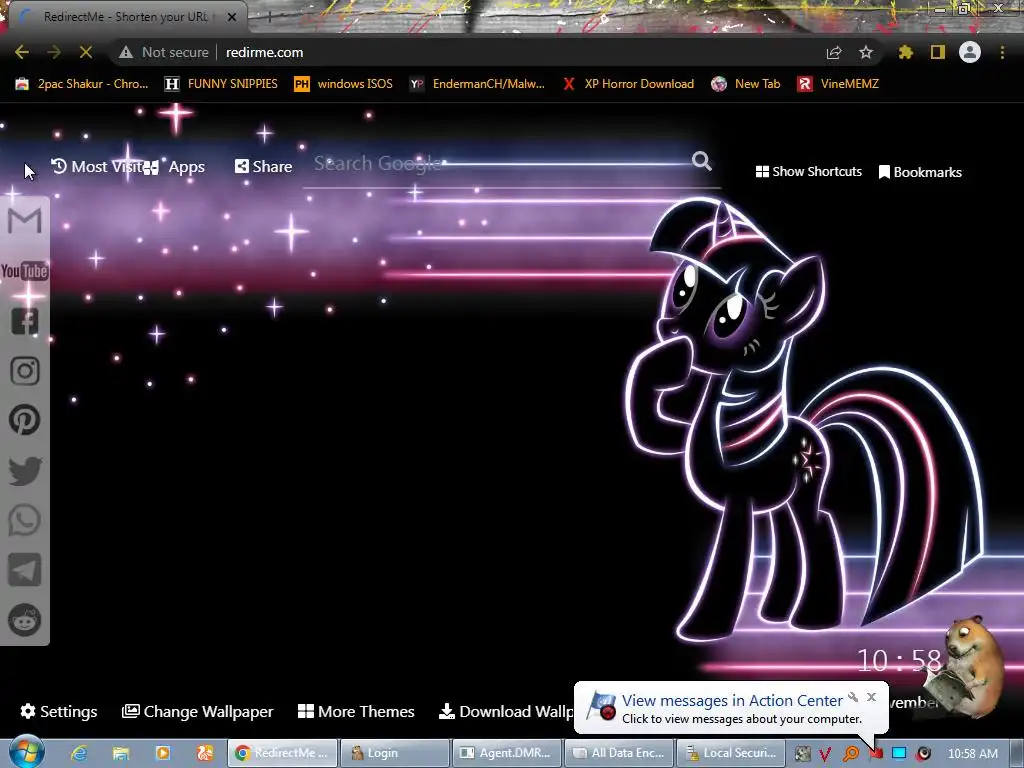
Task: Open YouTube from the left sidebar
Action: tap(25, 270)
